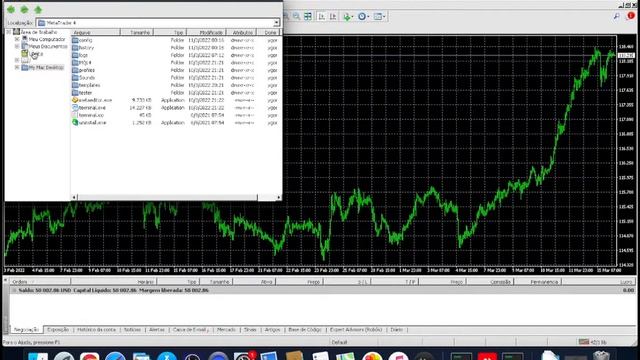The height and width of the screenshot is (360, 640).
Task: Click the connection status bars icon
Action: [584, 342]
